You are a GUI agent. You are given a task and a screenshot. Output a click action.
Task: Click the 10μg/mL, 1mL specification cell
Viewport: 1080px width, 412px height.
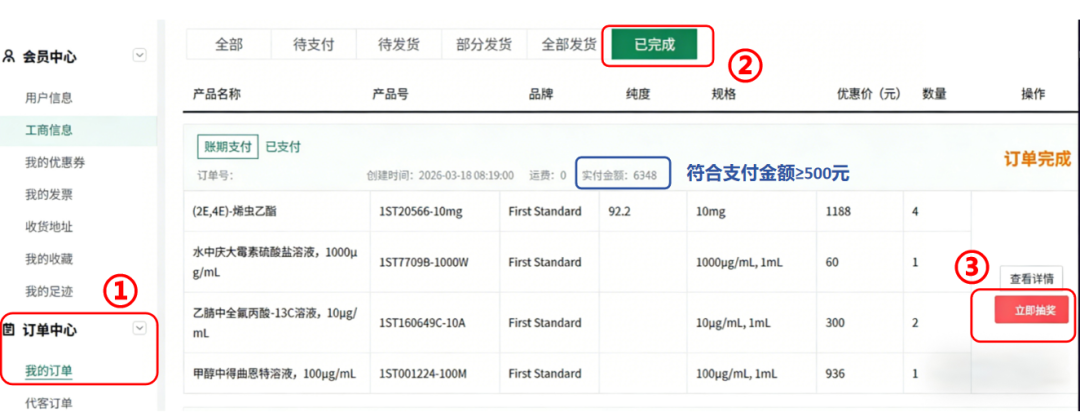(733, 323)
